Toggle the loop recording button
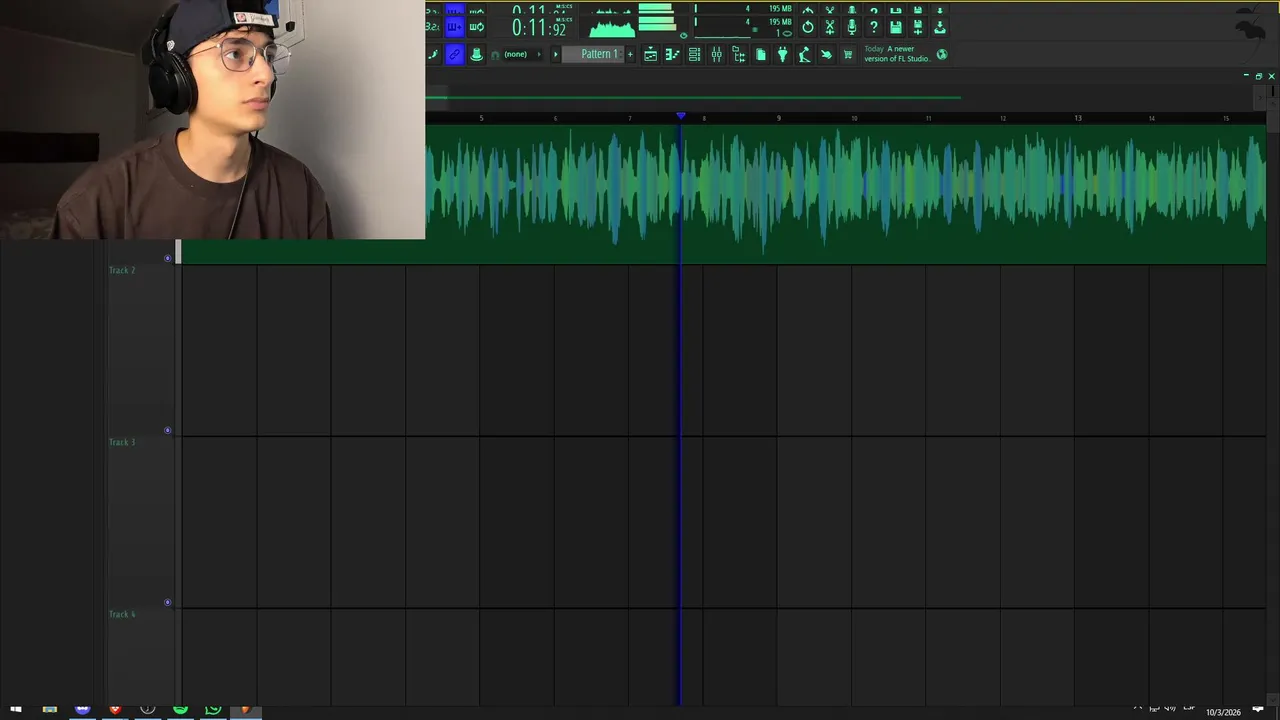1280x720 pixels. [477, 27]
